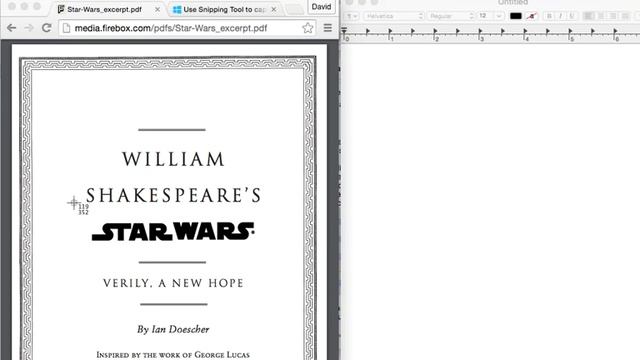Click the Untitled TextEdit window title
This screenshot has width=640, height=360.
point(513,2)
